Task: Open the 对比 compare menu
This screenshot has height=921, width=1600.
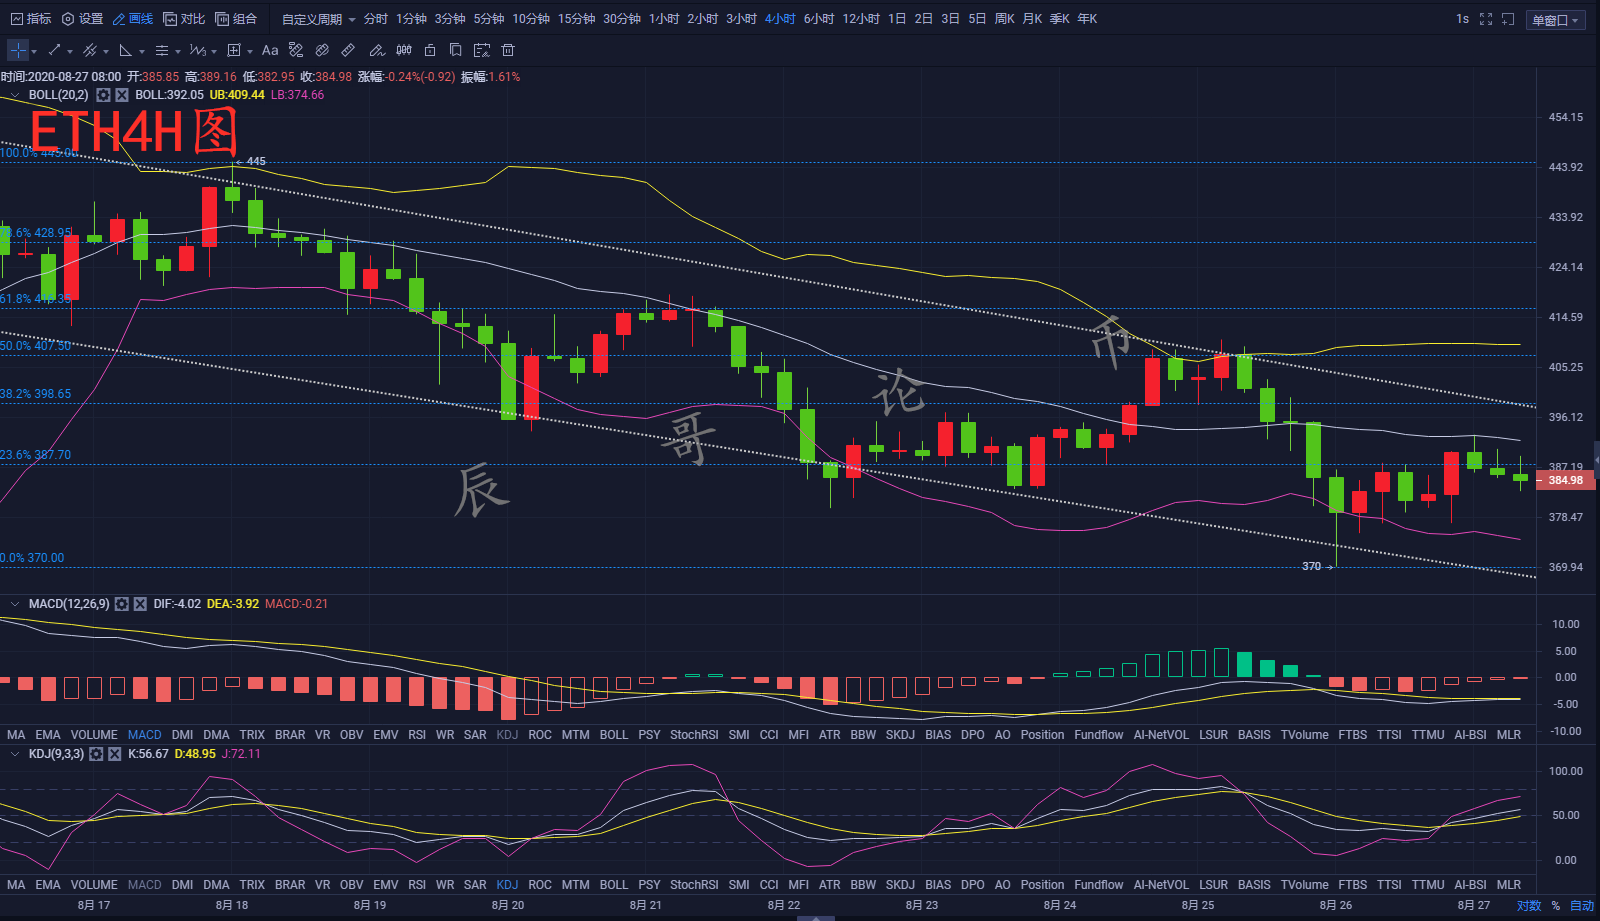Action: tap(184, 19)
